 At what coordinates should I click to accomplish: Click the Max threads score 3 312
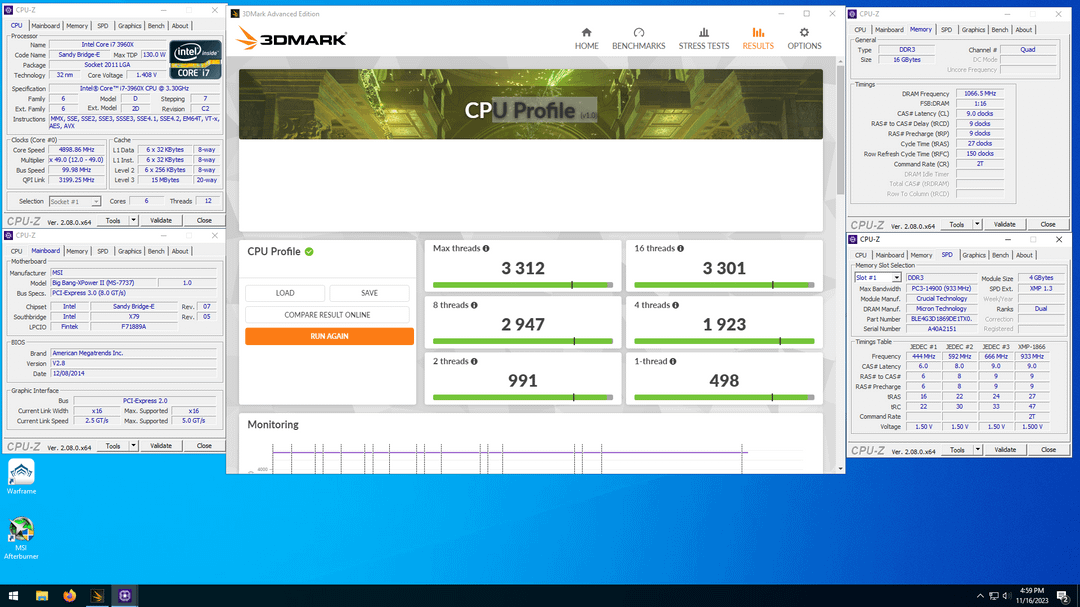(523, 268)
